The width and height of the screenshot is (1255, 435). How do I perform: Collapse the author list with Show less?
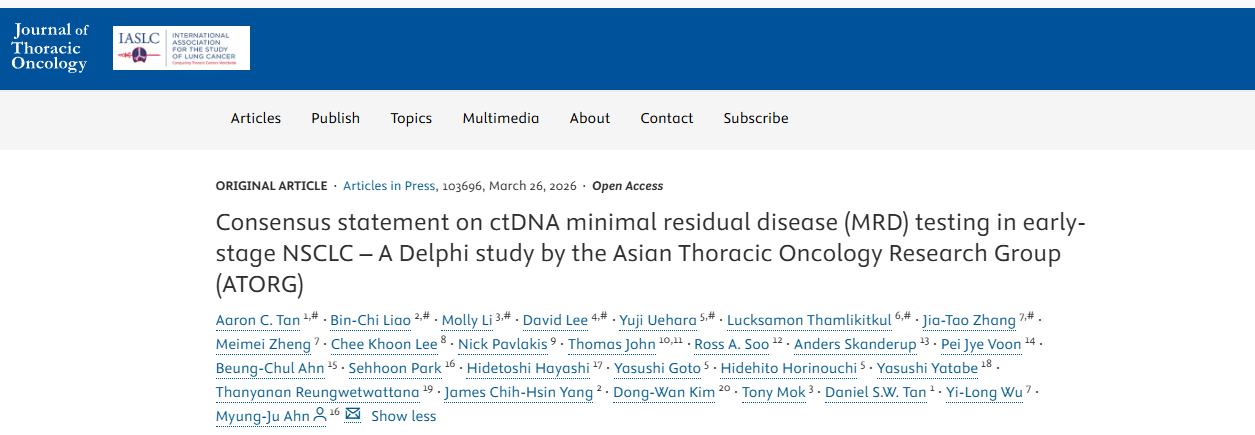click(403, 416)
